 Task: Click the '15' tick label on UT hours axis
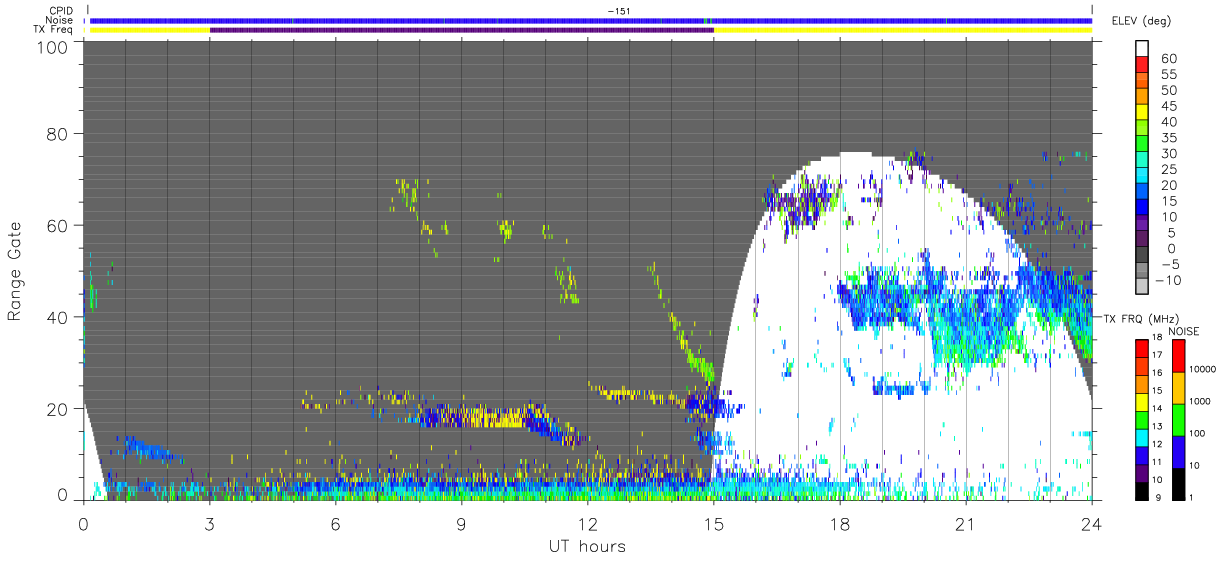point(713,524)
